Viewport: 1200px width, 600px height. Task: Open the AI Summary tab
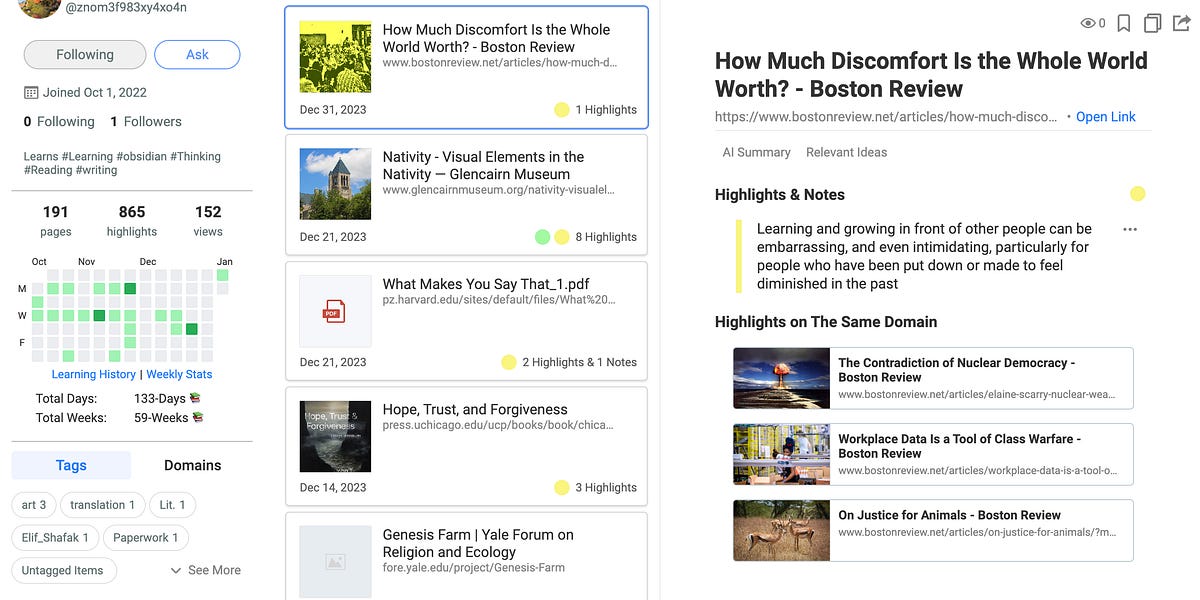click(756, 152)
